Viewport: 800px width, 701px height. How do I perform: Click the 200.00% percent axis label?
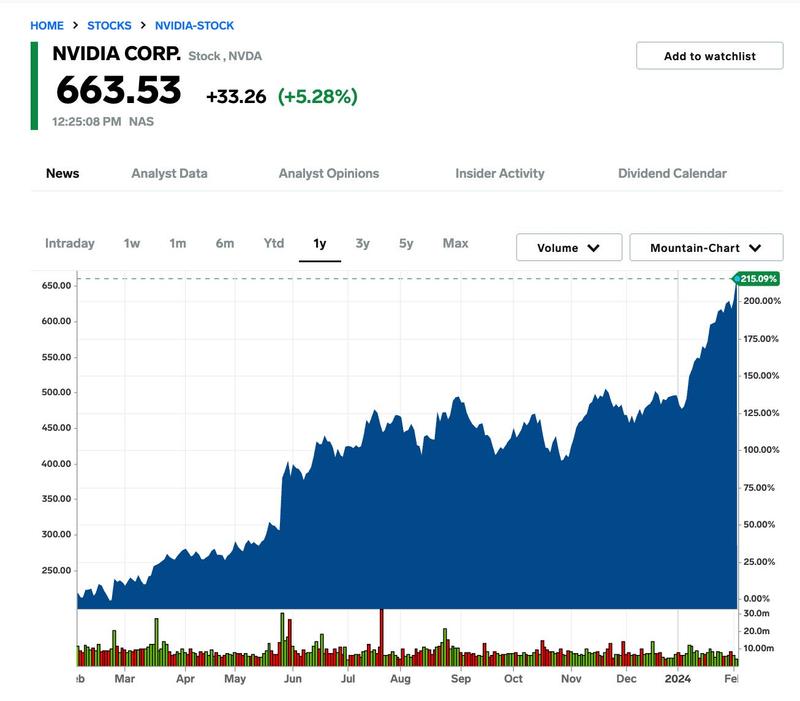point(762,301)
